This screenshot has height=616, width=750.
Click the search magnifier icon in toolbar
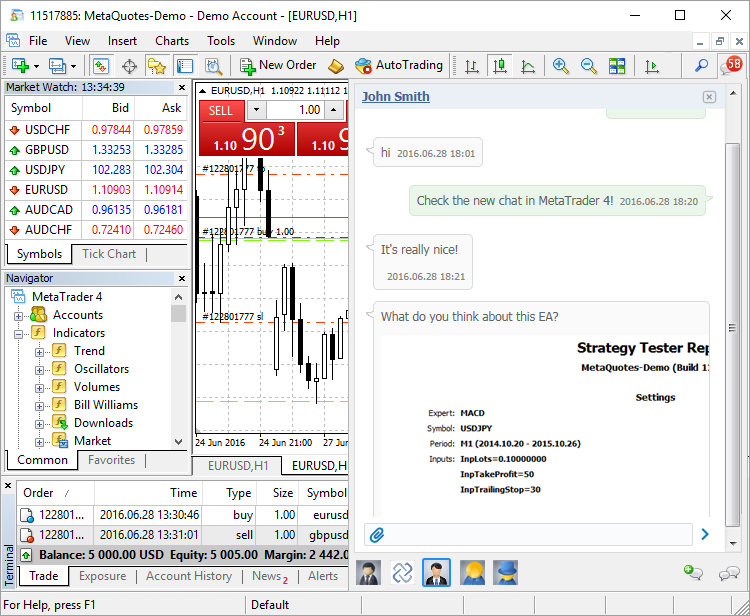tap(702, 66)
